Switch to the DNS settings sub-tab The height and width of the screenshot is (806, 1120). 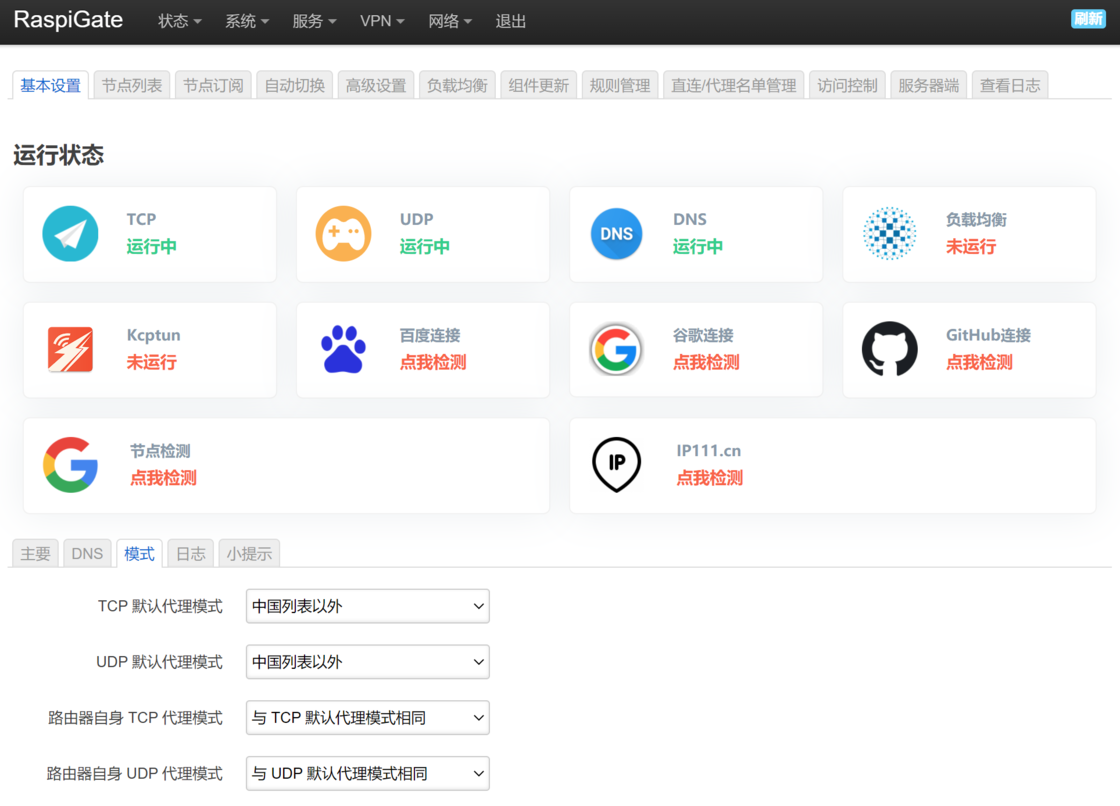(x=87, y=554)
